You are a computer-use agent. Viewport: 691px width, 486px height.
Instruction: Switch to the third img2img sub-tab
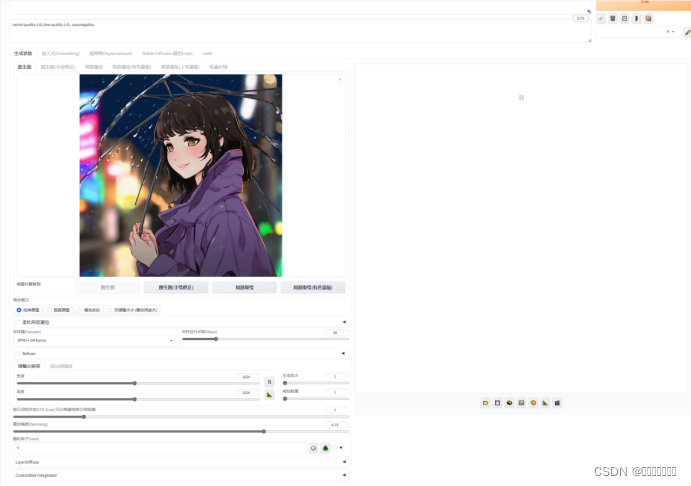[x=94, y=67]
